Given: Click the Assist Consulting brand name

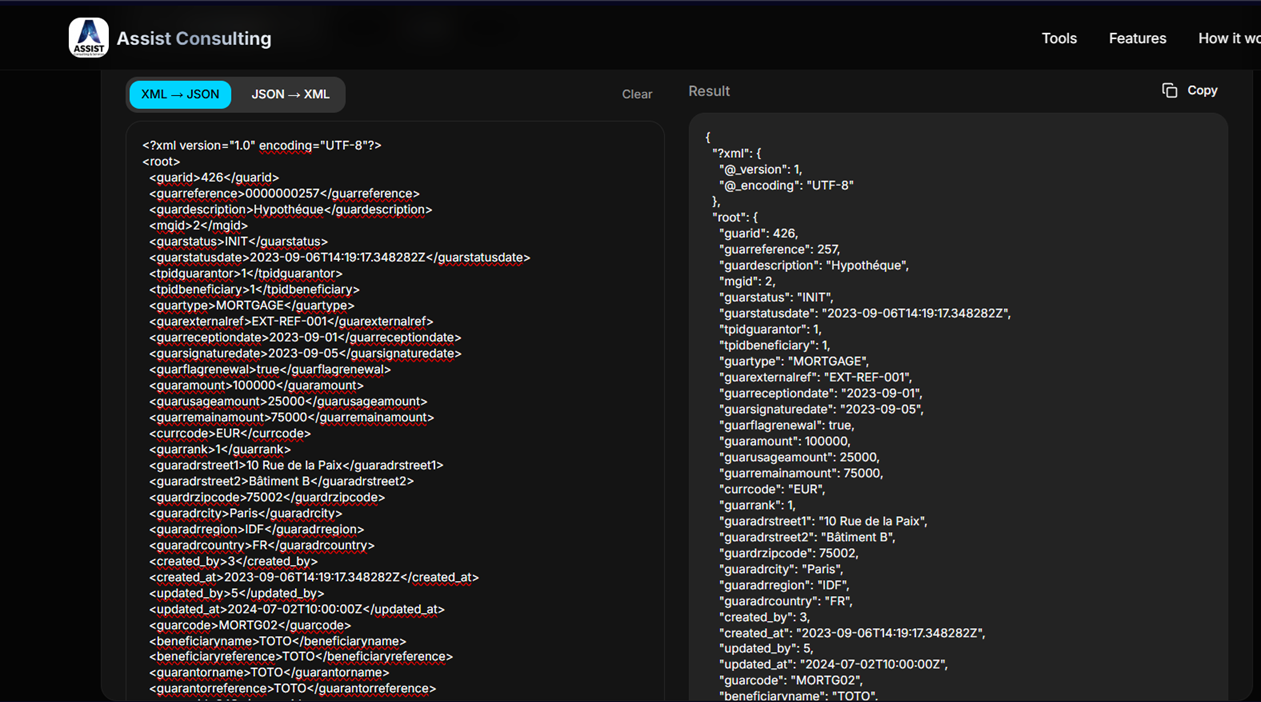Looking at the screenshot, I should 194,38.
